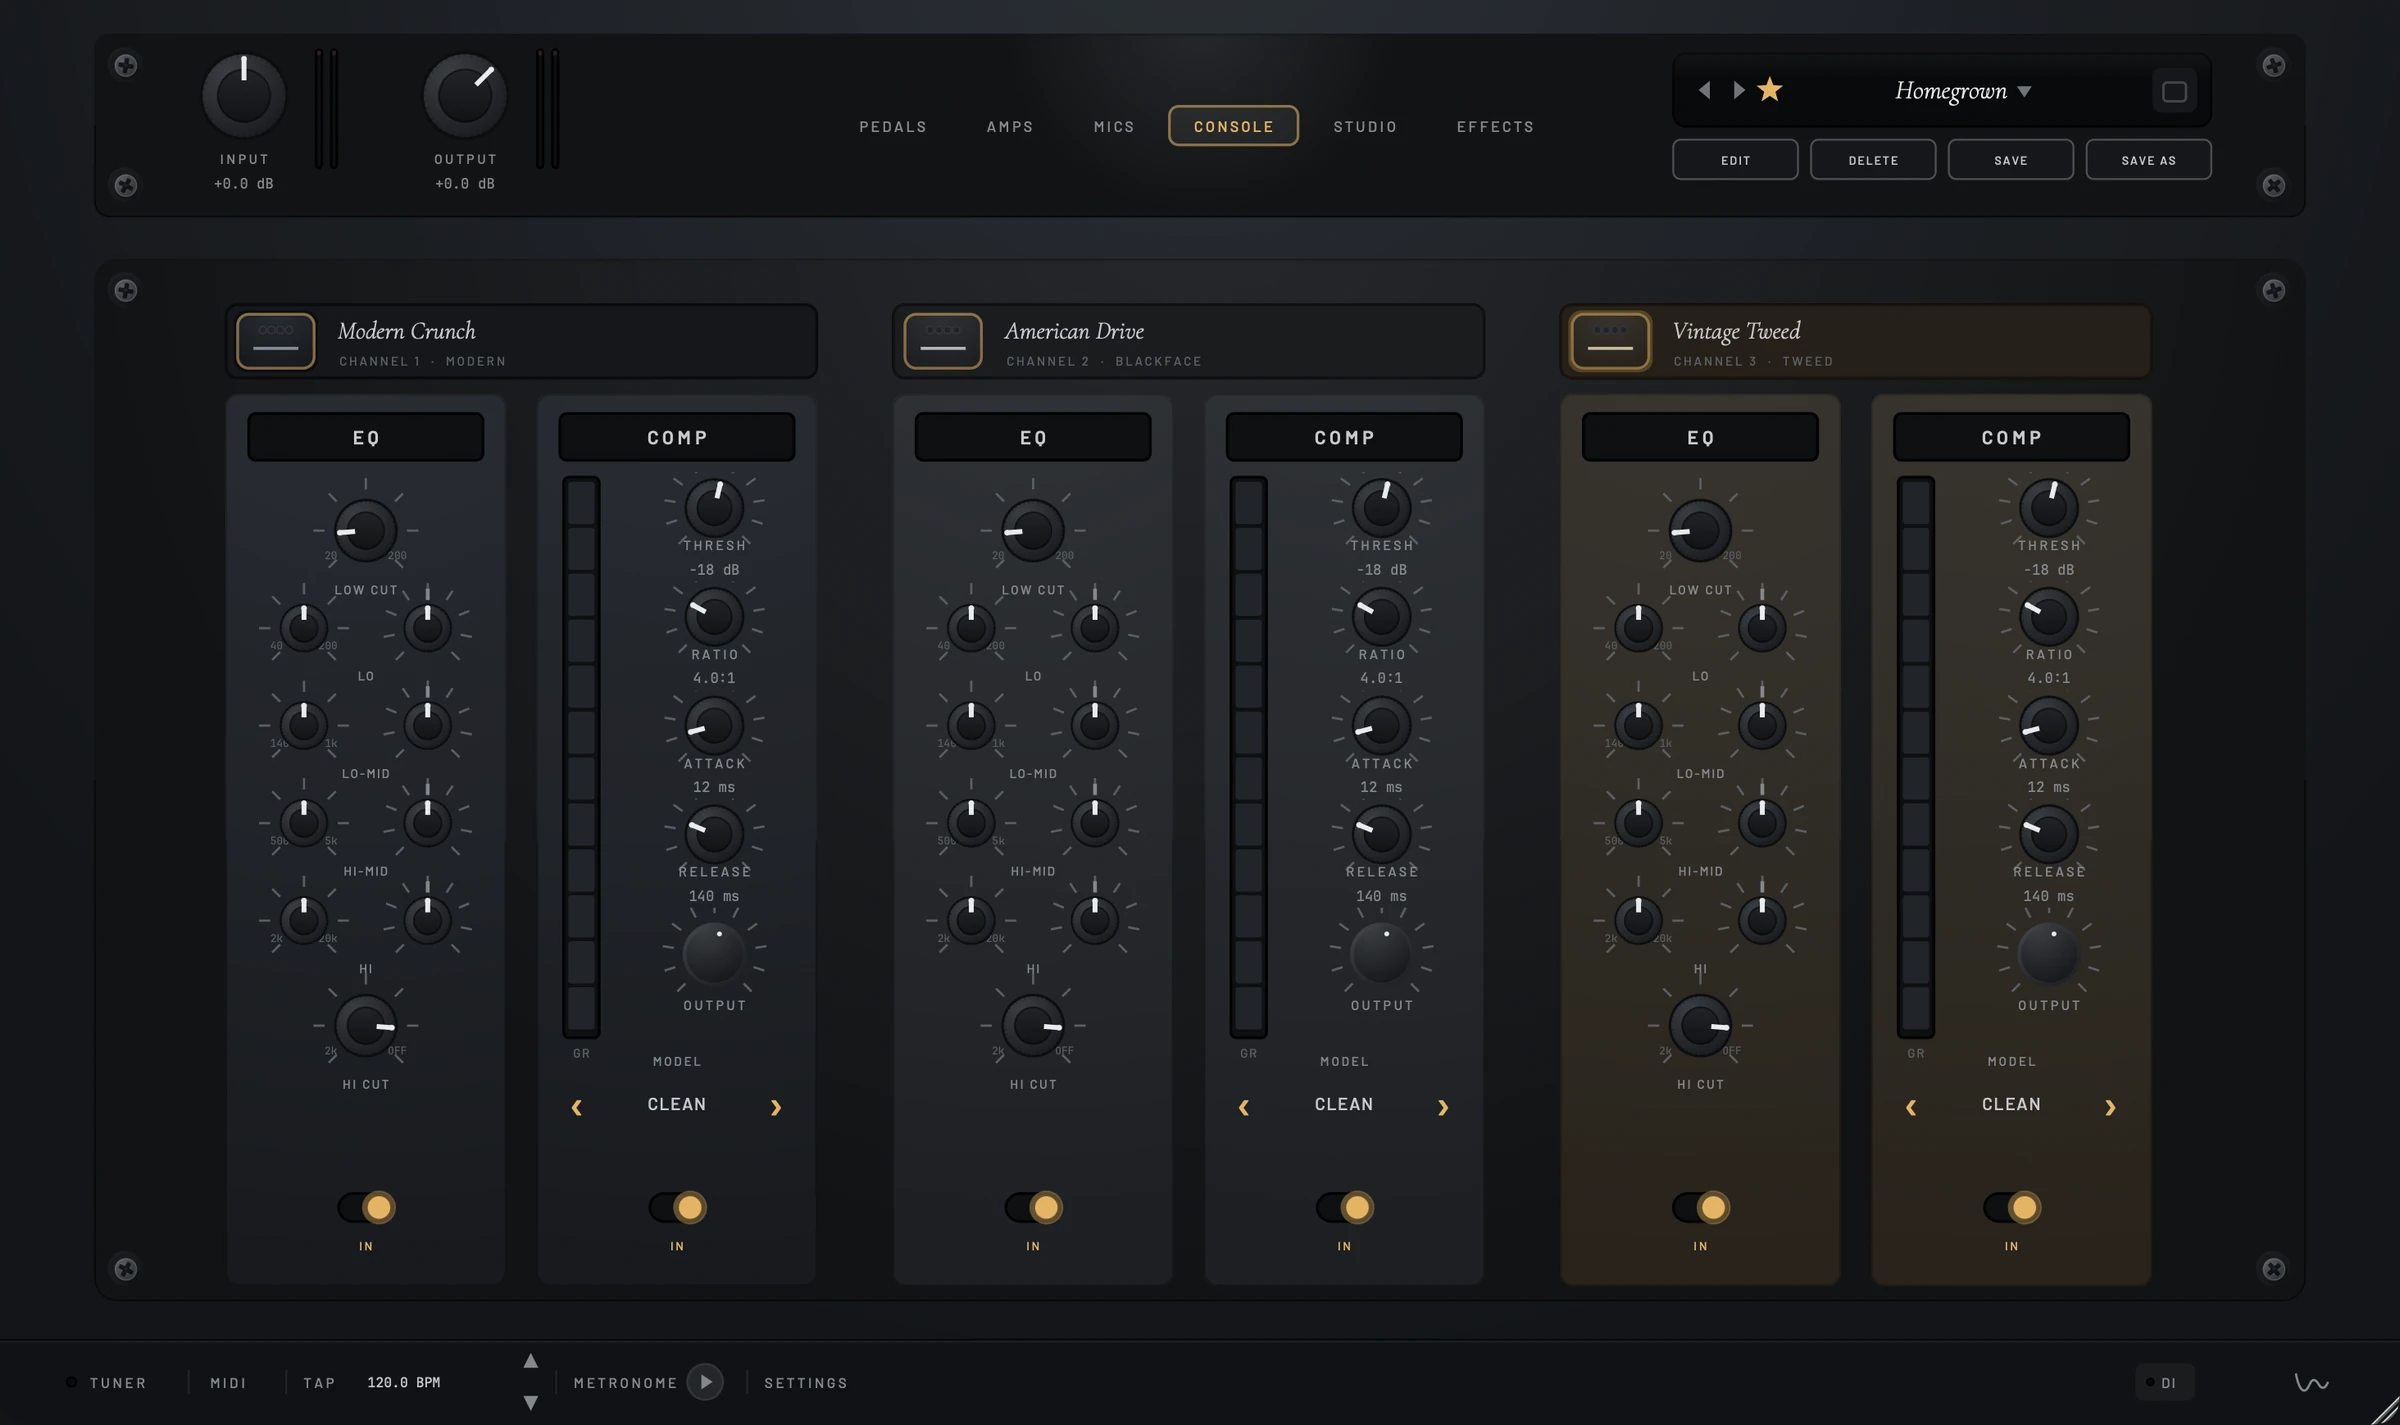This screenshot has width=2400, height=1425.
Task: Click Modern Crunch RATIO knob
Action: (x=714, y=616)
